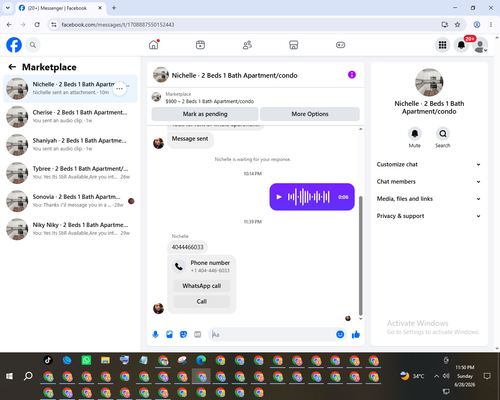
Task: Open Chrome's three-dot menu
Action: click(x=491, y=25)
